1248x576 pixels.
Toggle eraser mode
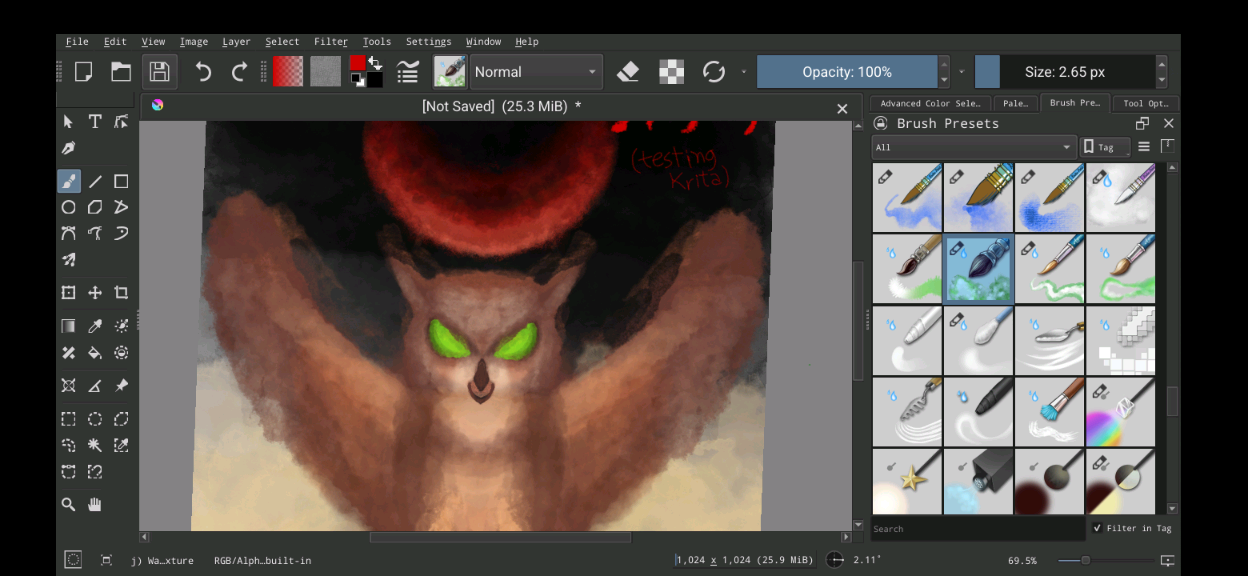pos(628,71)
